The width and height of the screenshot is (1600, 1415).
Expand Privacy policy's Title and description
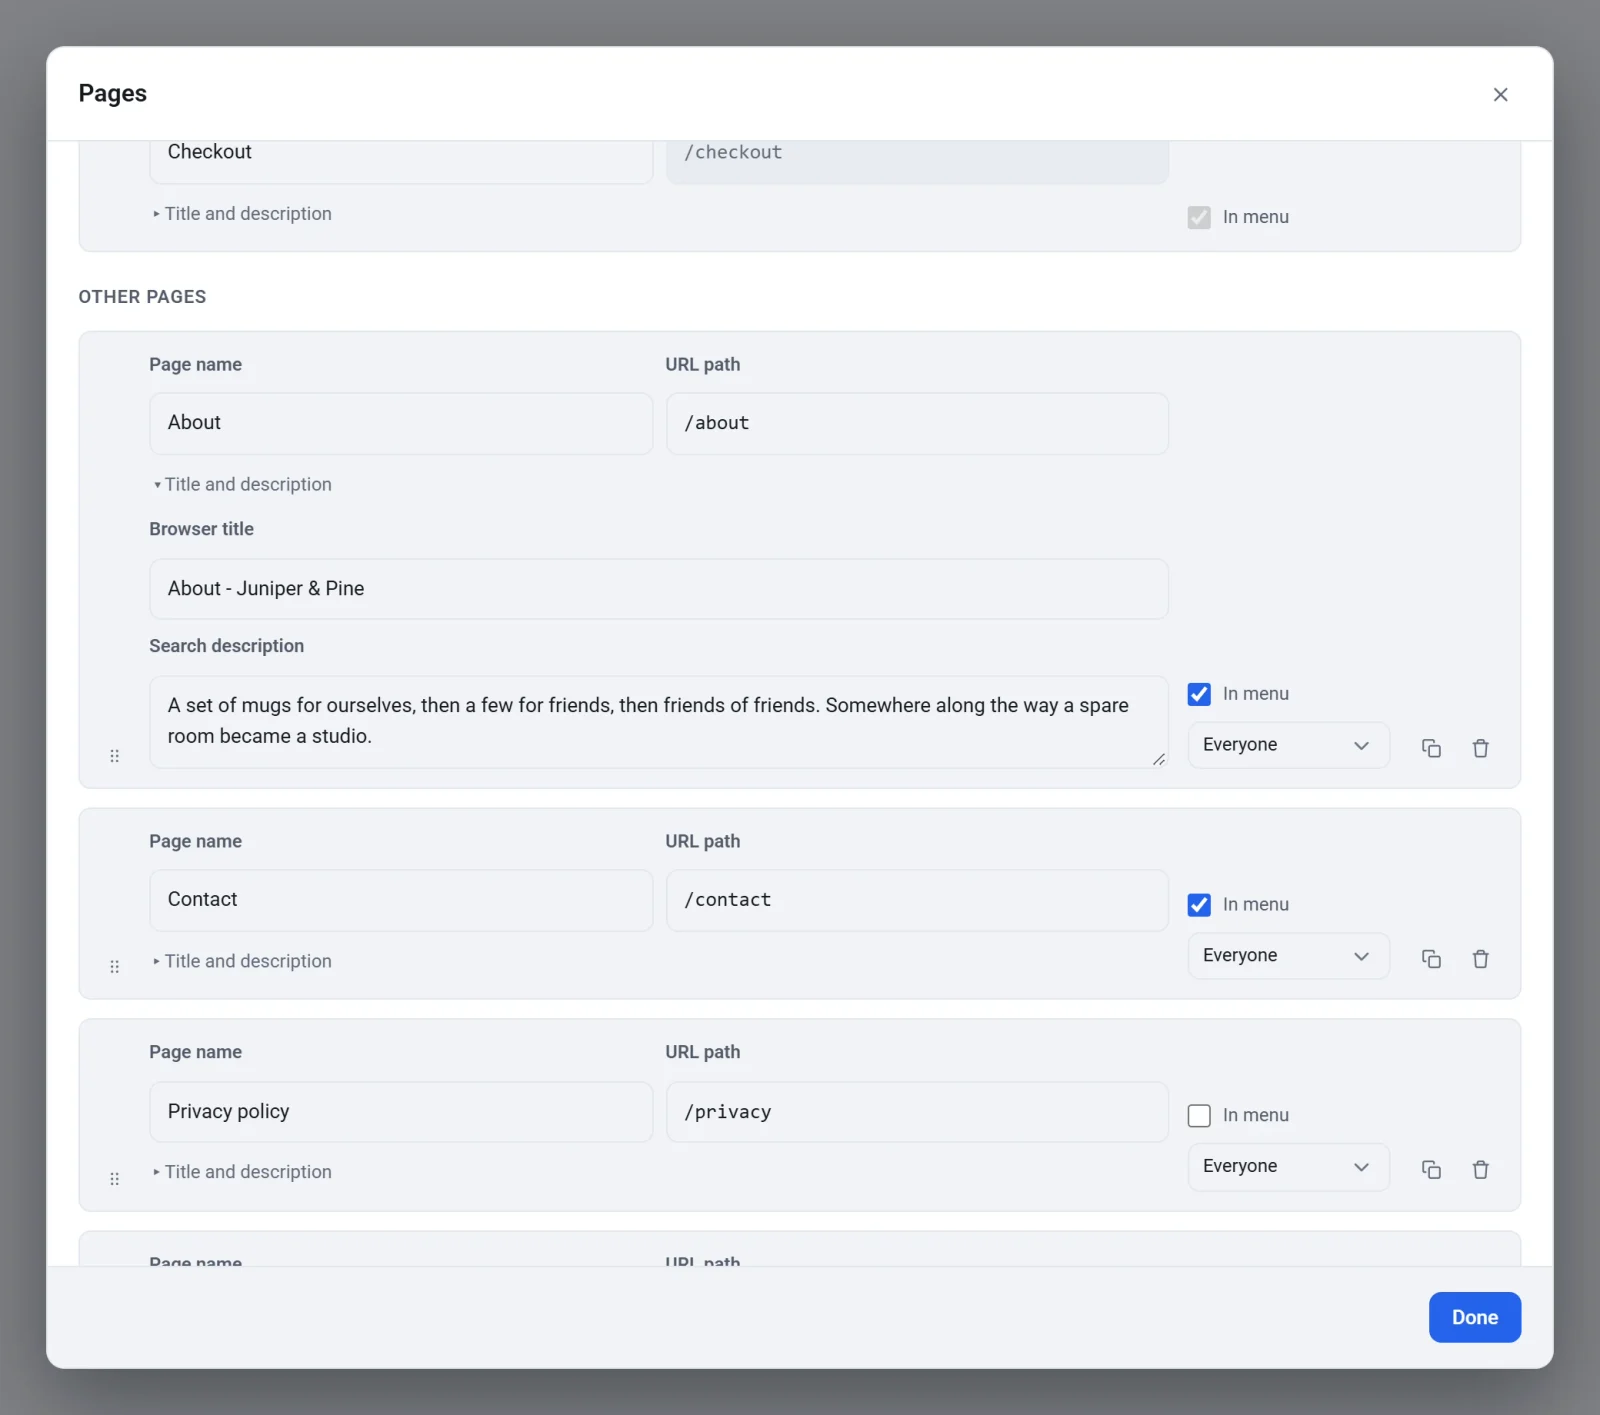tap(242, 1172)
